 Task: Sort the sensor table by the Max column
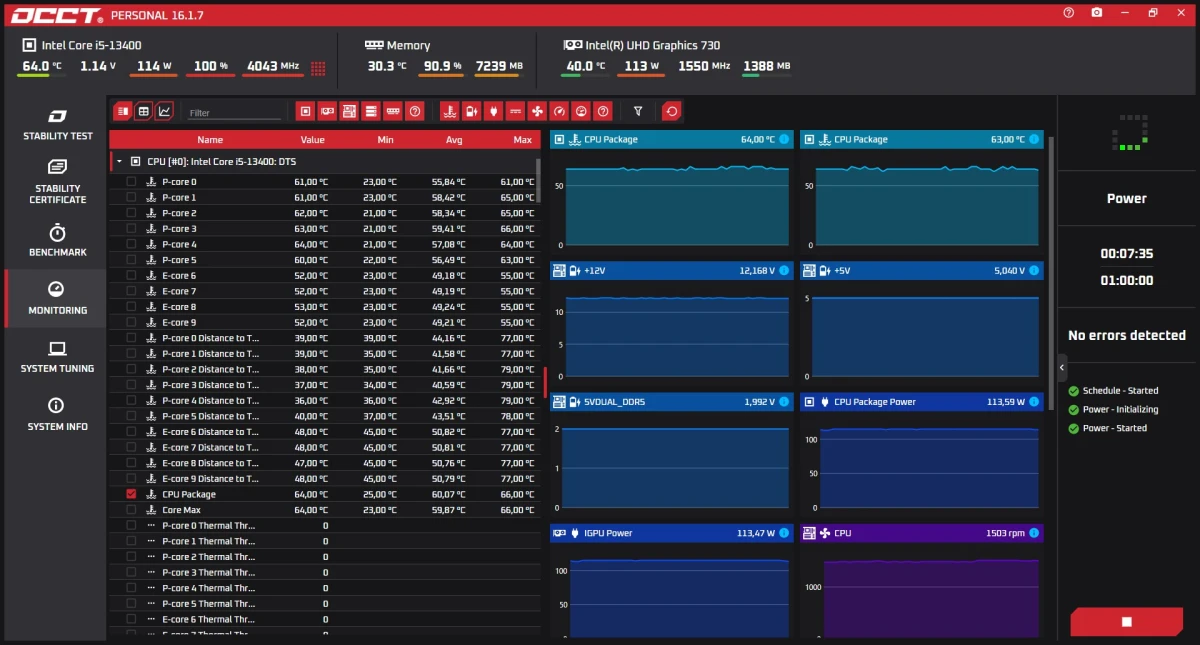pos(522,140)
